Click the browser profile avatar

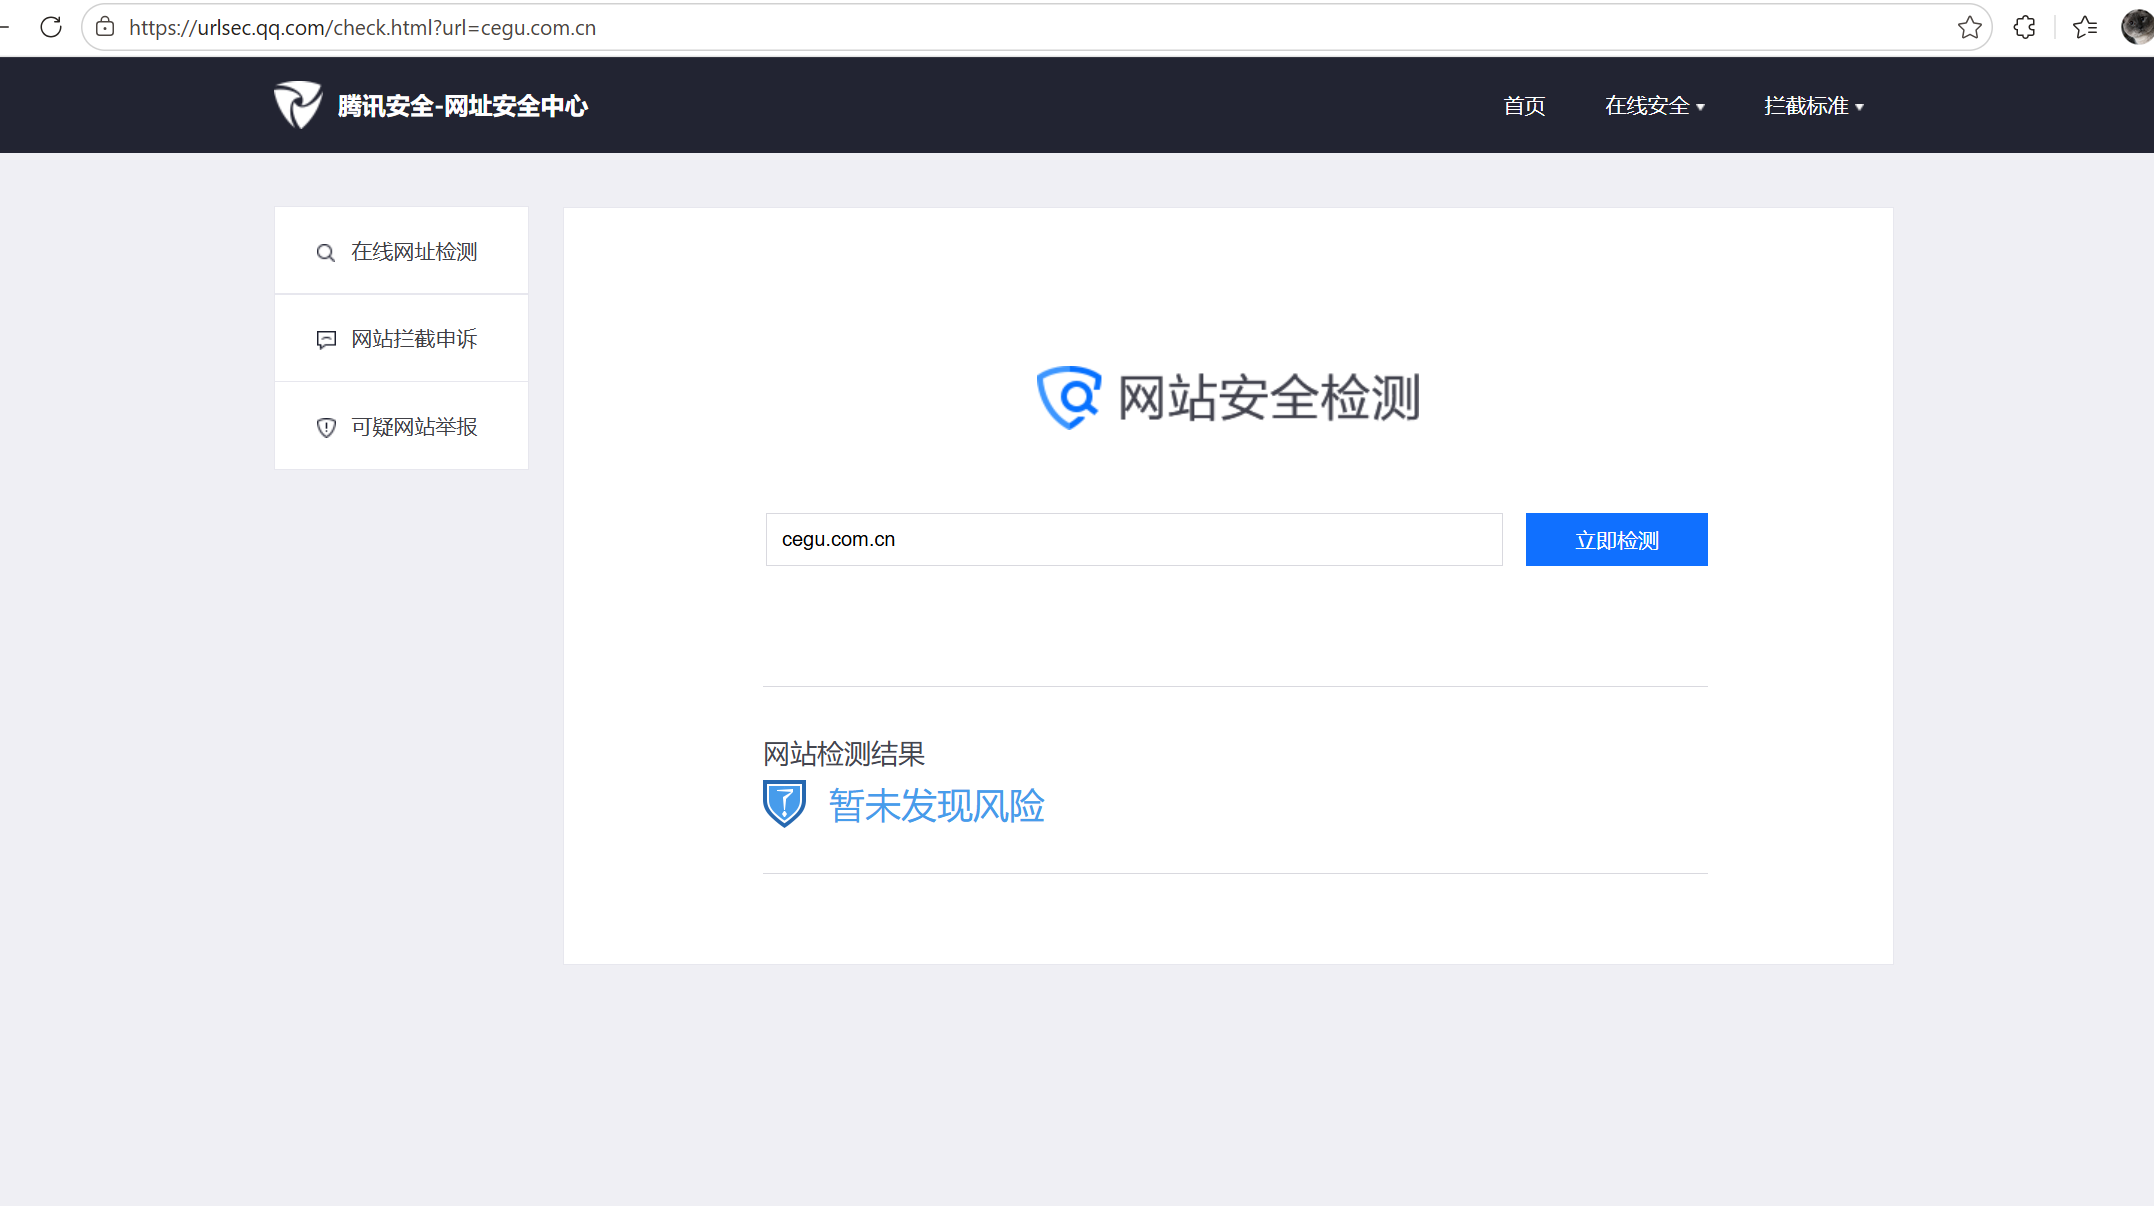[x=2137, y=27]
